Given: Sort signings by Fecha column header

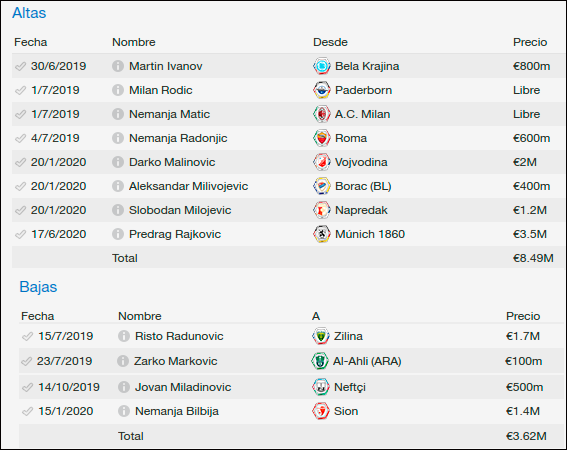Looking at the screenshot, I should [30, 42].
